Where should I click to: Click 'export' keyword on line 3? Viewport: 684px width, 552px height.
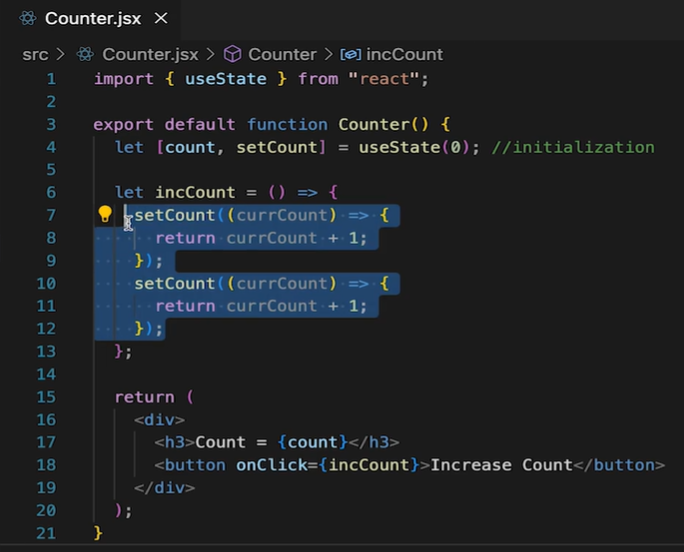(x=123, y=124)
